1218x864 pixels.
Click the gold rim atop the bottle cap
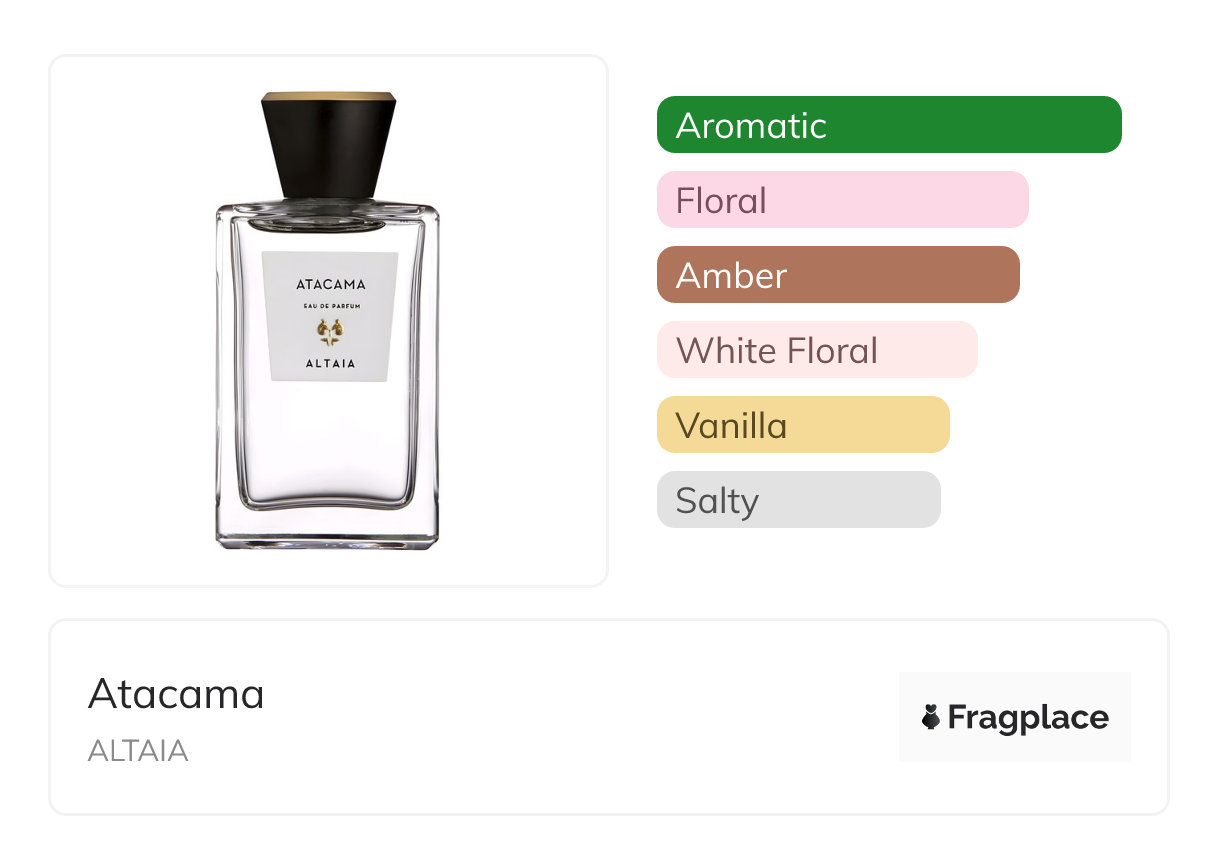click(x=329, y=96)
